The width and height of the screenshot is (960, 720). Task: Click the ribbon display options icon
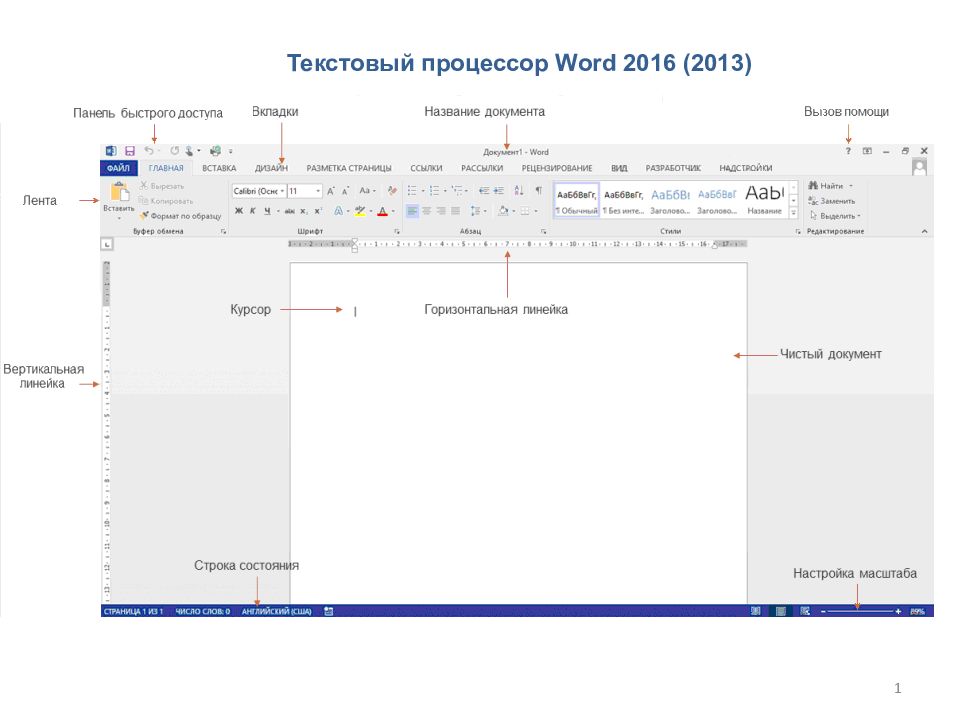tap(868, 151)
